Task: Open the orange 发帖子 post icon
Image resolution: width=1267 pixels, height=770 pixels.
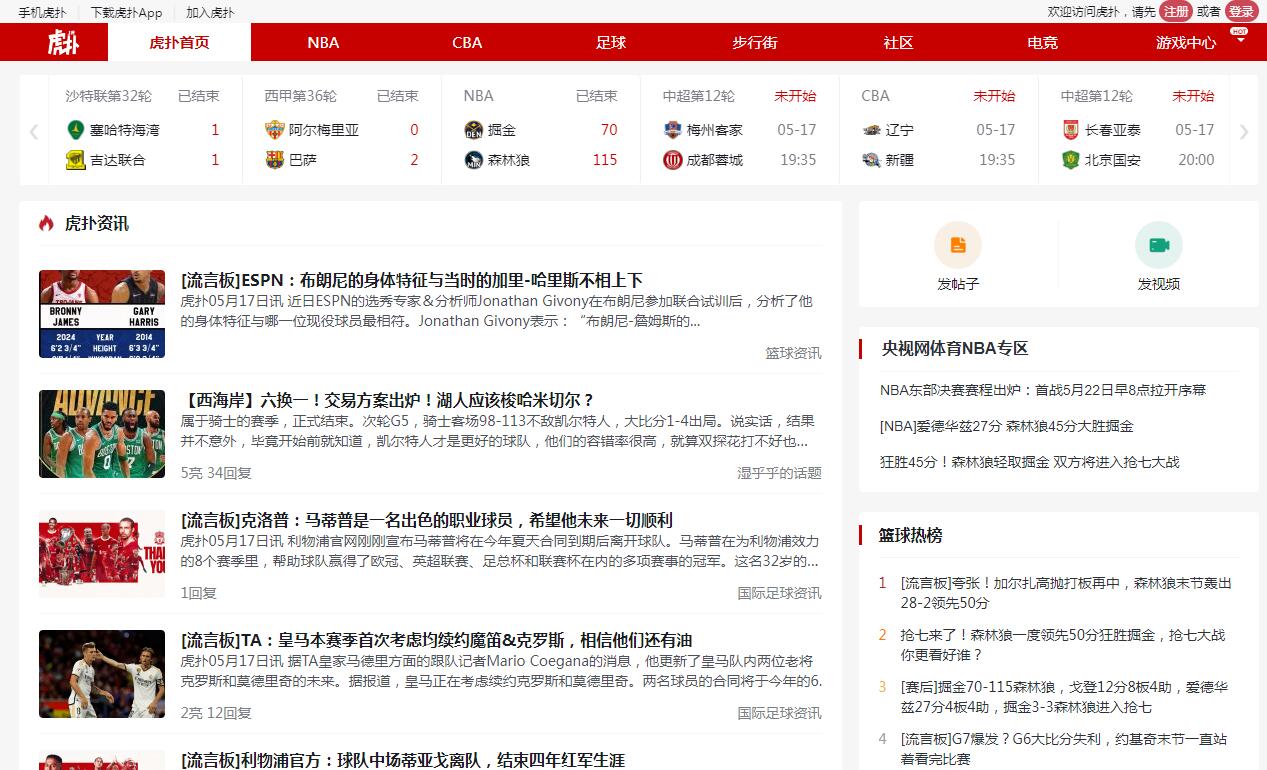Action: 958,245
